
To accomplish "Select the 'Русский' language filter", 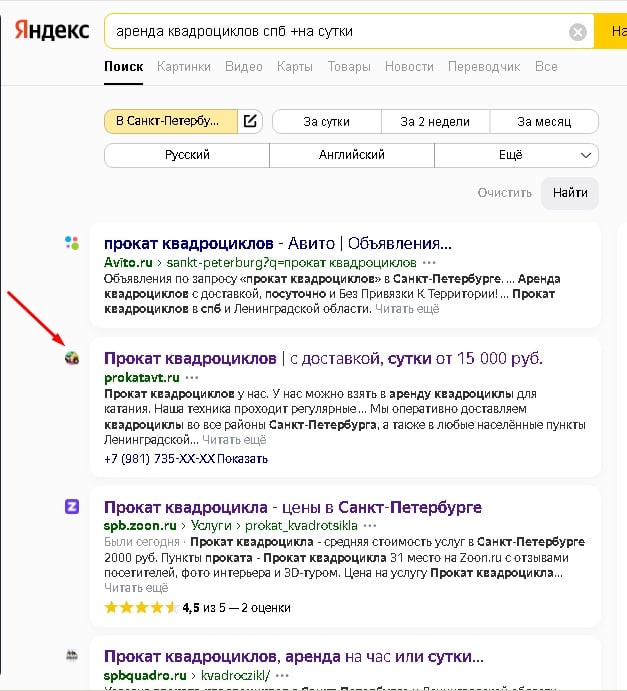I will tap(187, 155).
